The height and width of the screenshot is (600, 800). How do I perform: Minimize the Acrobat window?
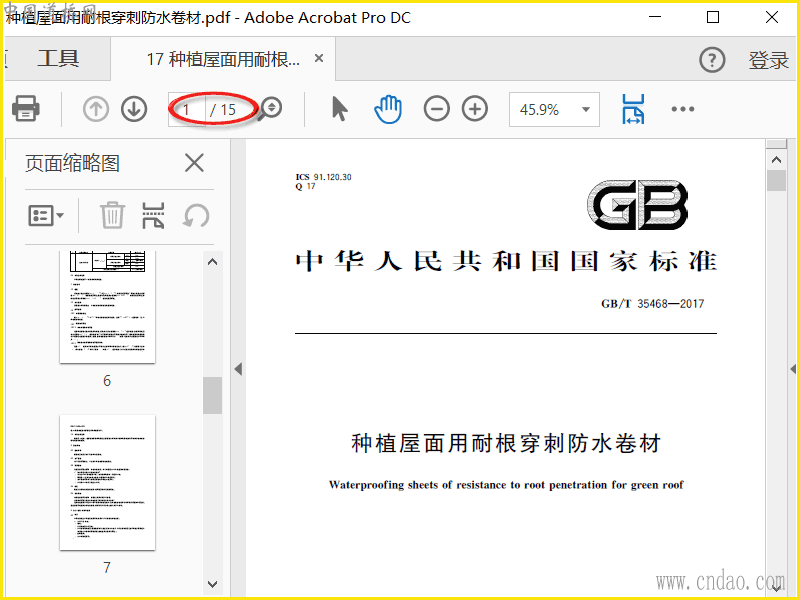[x=655, y=17]
